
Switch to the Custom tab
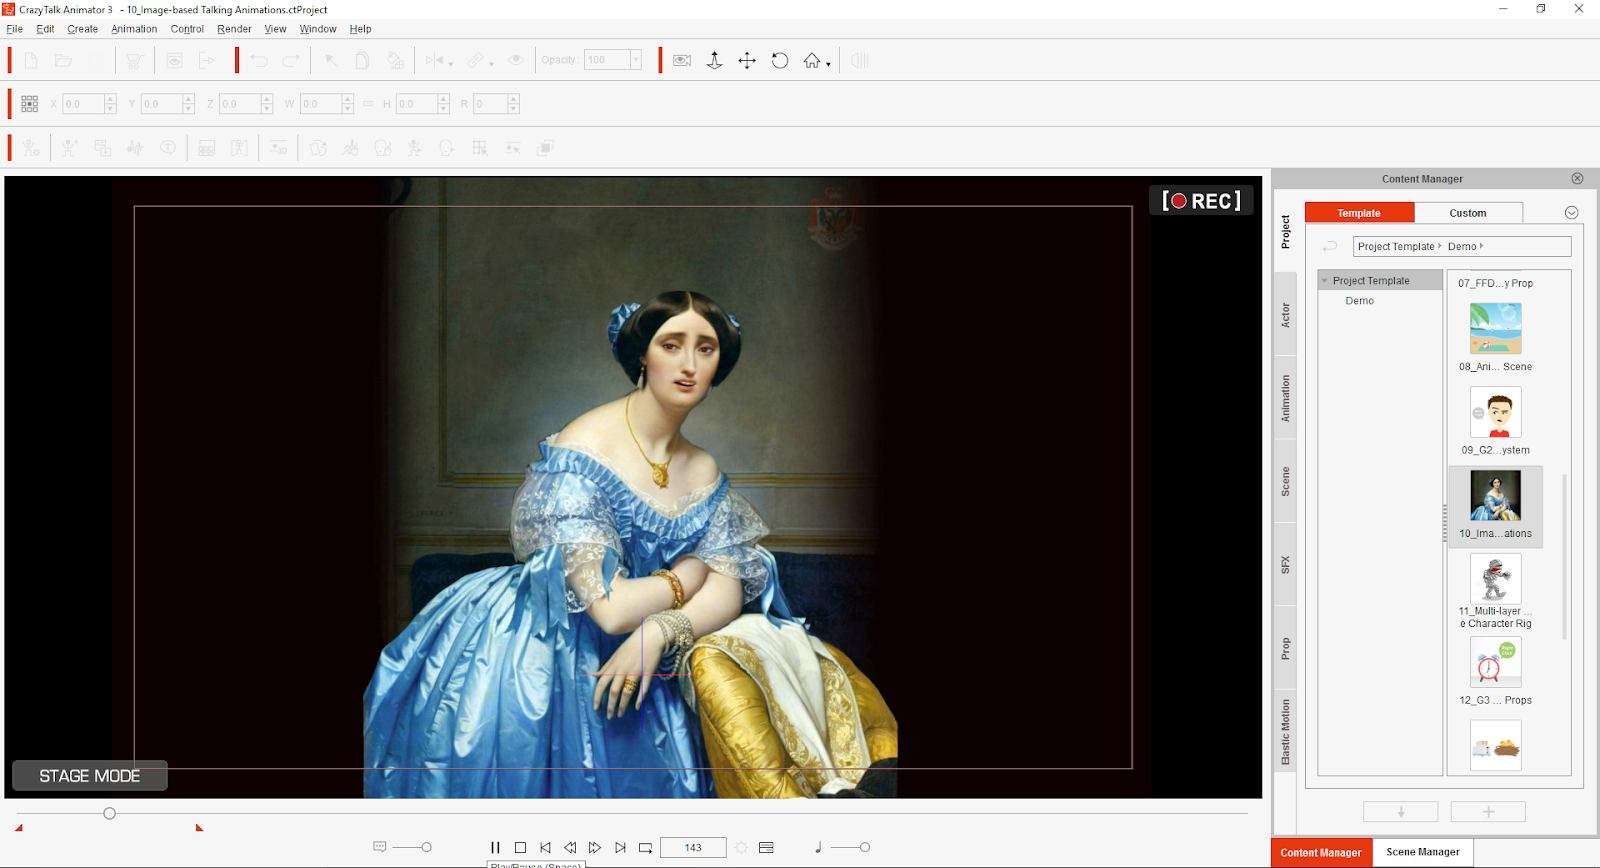1468,213
